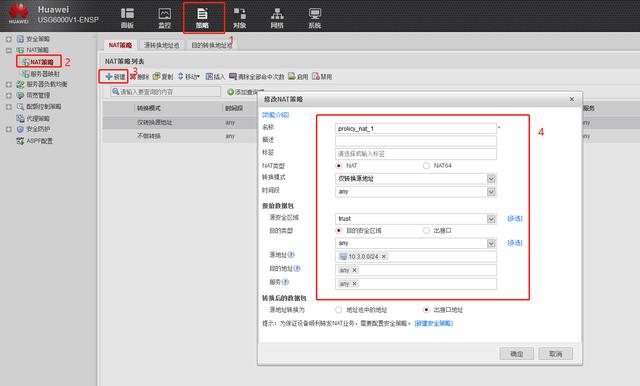Choose 目的安全区域 radio for destination type
Screen dimensions: 640x386
338,231
